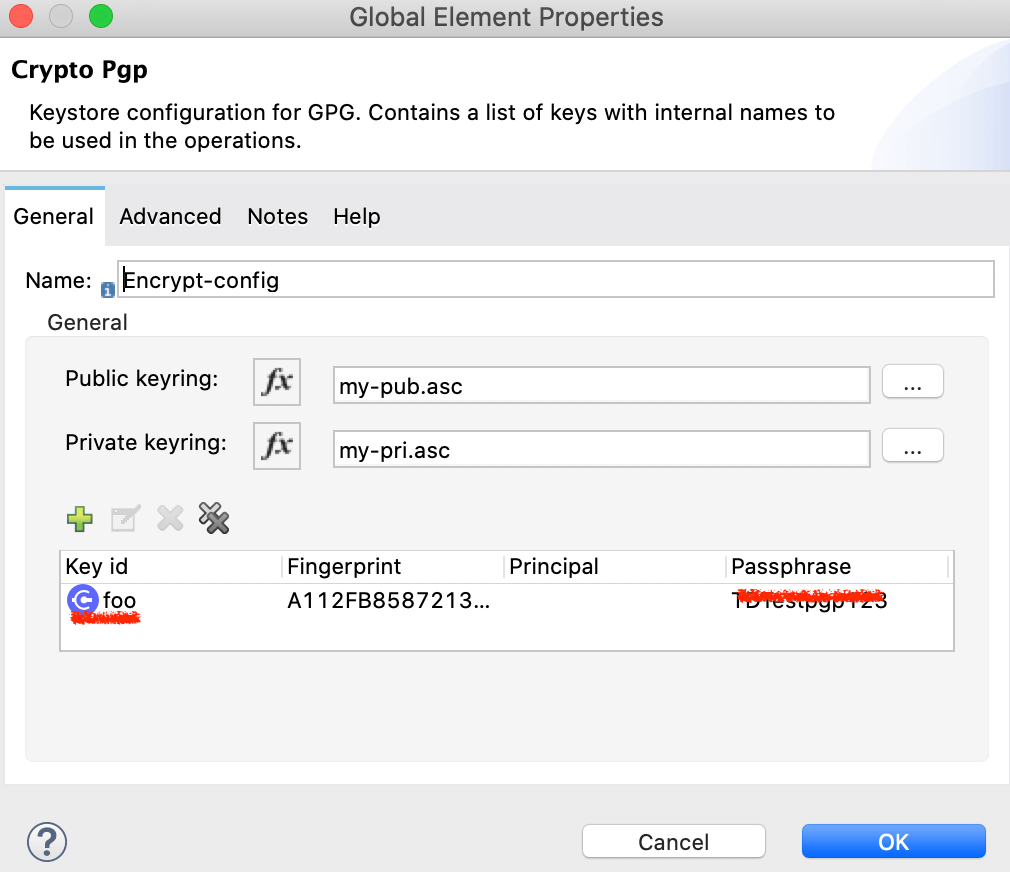Add a new key with green plus icon
This screenshot has height=872, width=1010.
(79, 518)
